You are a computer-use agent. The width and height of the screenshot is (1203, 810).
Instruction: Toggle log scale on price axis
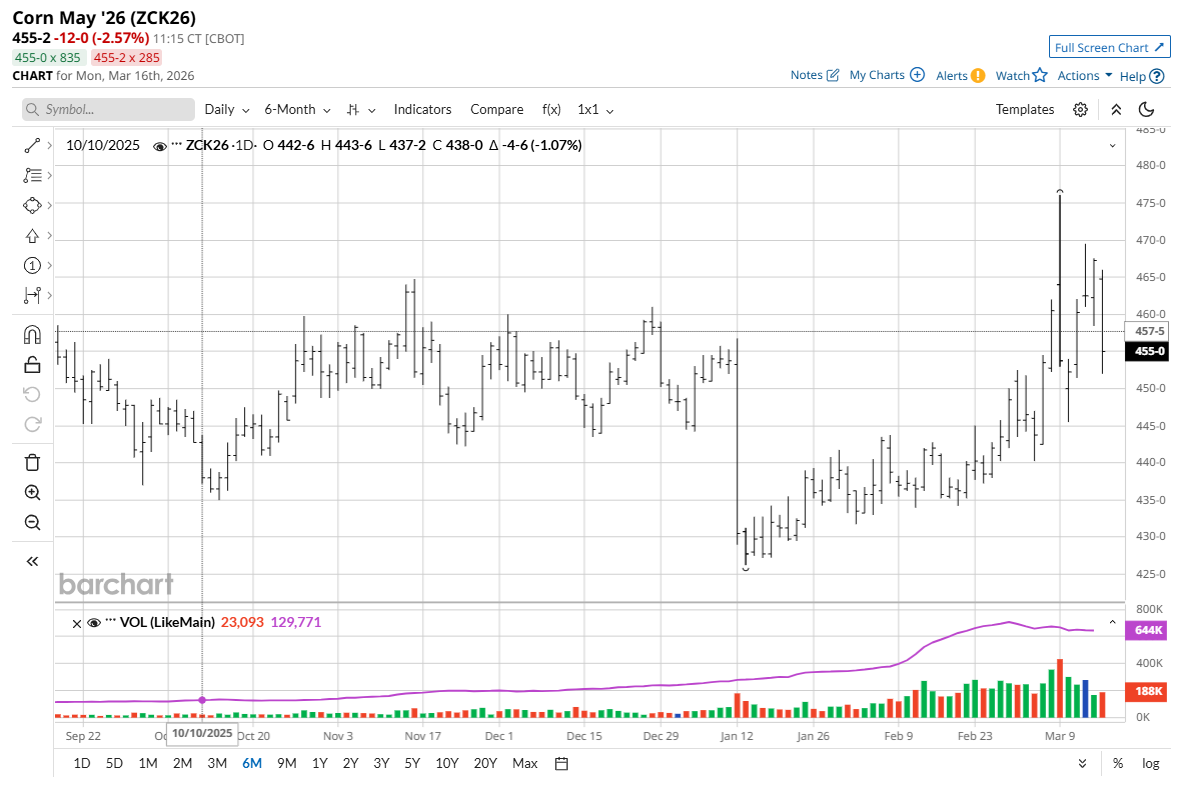[1151, 764]
